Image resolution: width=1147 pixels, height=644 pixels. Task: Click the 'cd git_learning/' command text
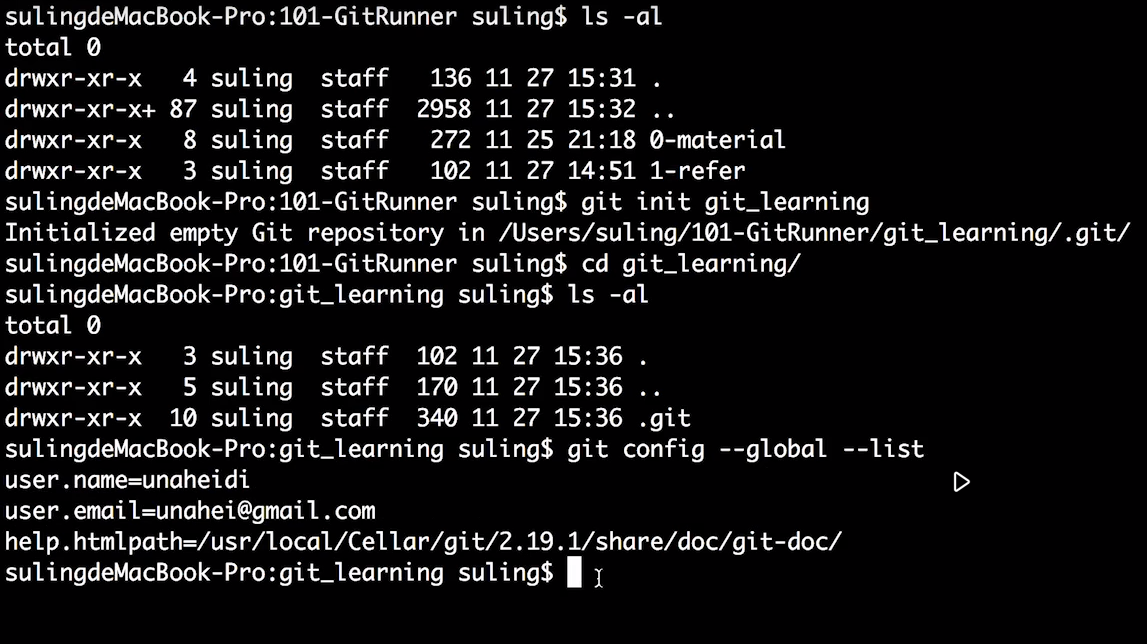(x=691, y=263)
